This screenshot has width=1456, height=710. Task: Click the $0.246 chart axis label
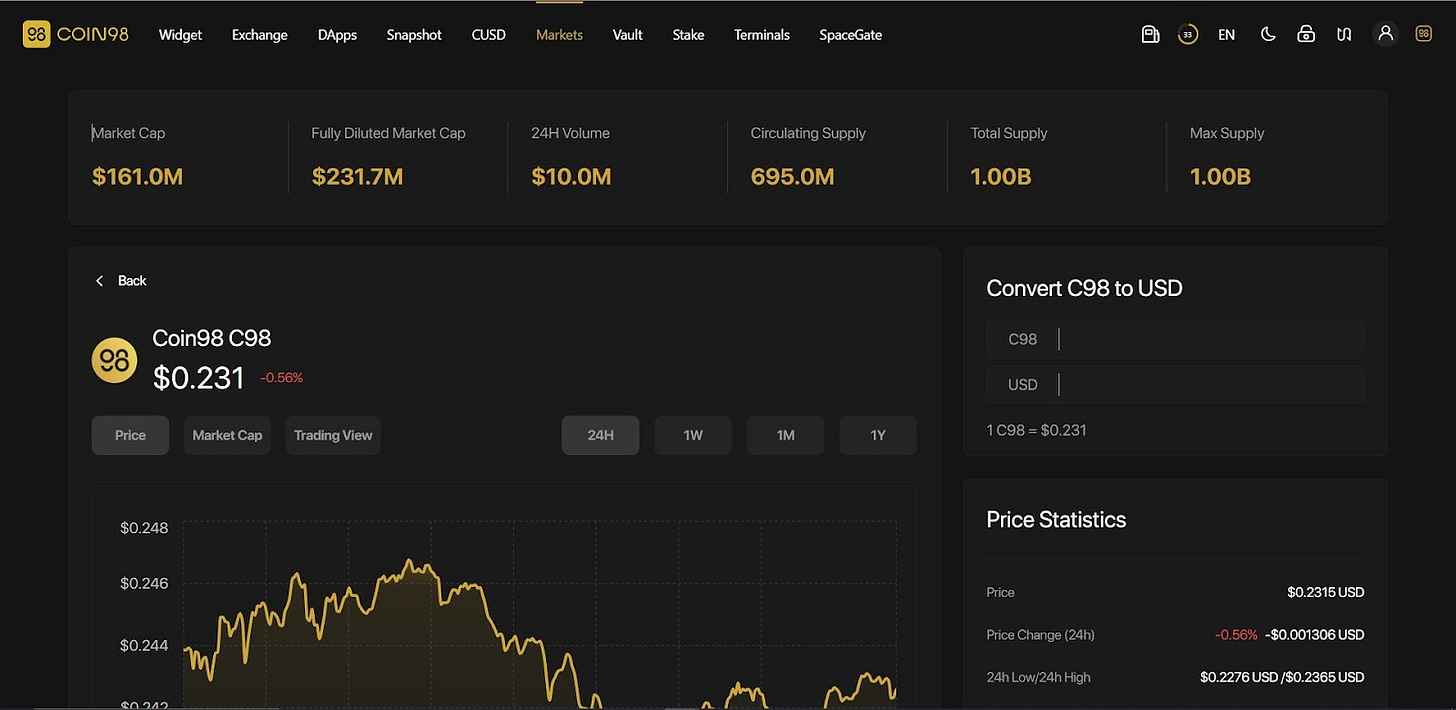click(144, 583)
